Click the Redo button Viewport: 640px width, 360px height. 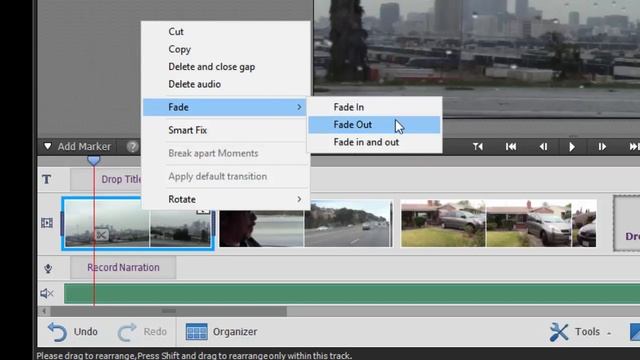coord(142,332)
